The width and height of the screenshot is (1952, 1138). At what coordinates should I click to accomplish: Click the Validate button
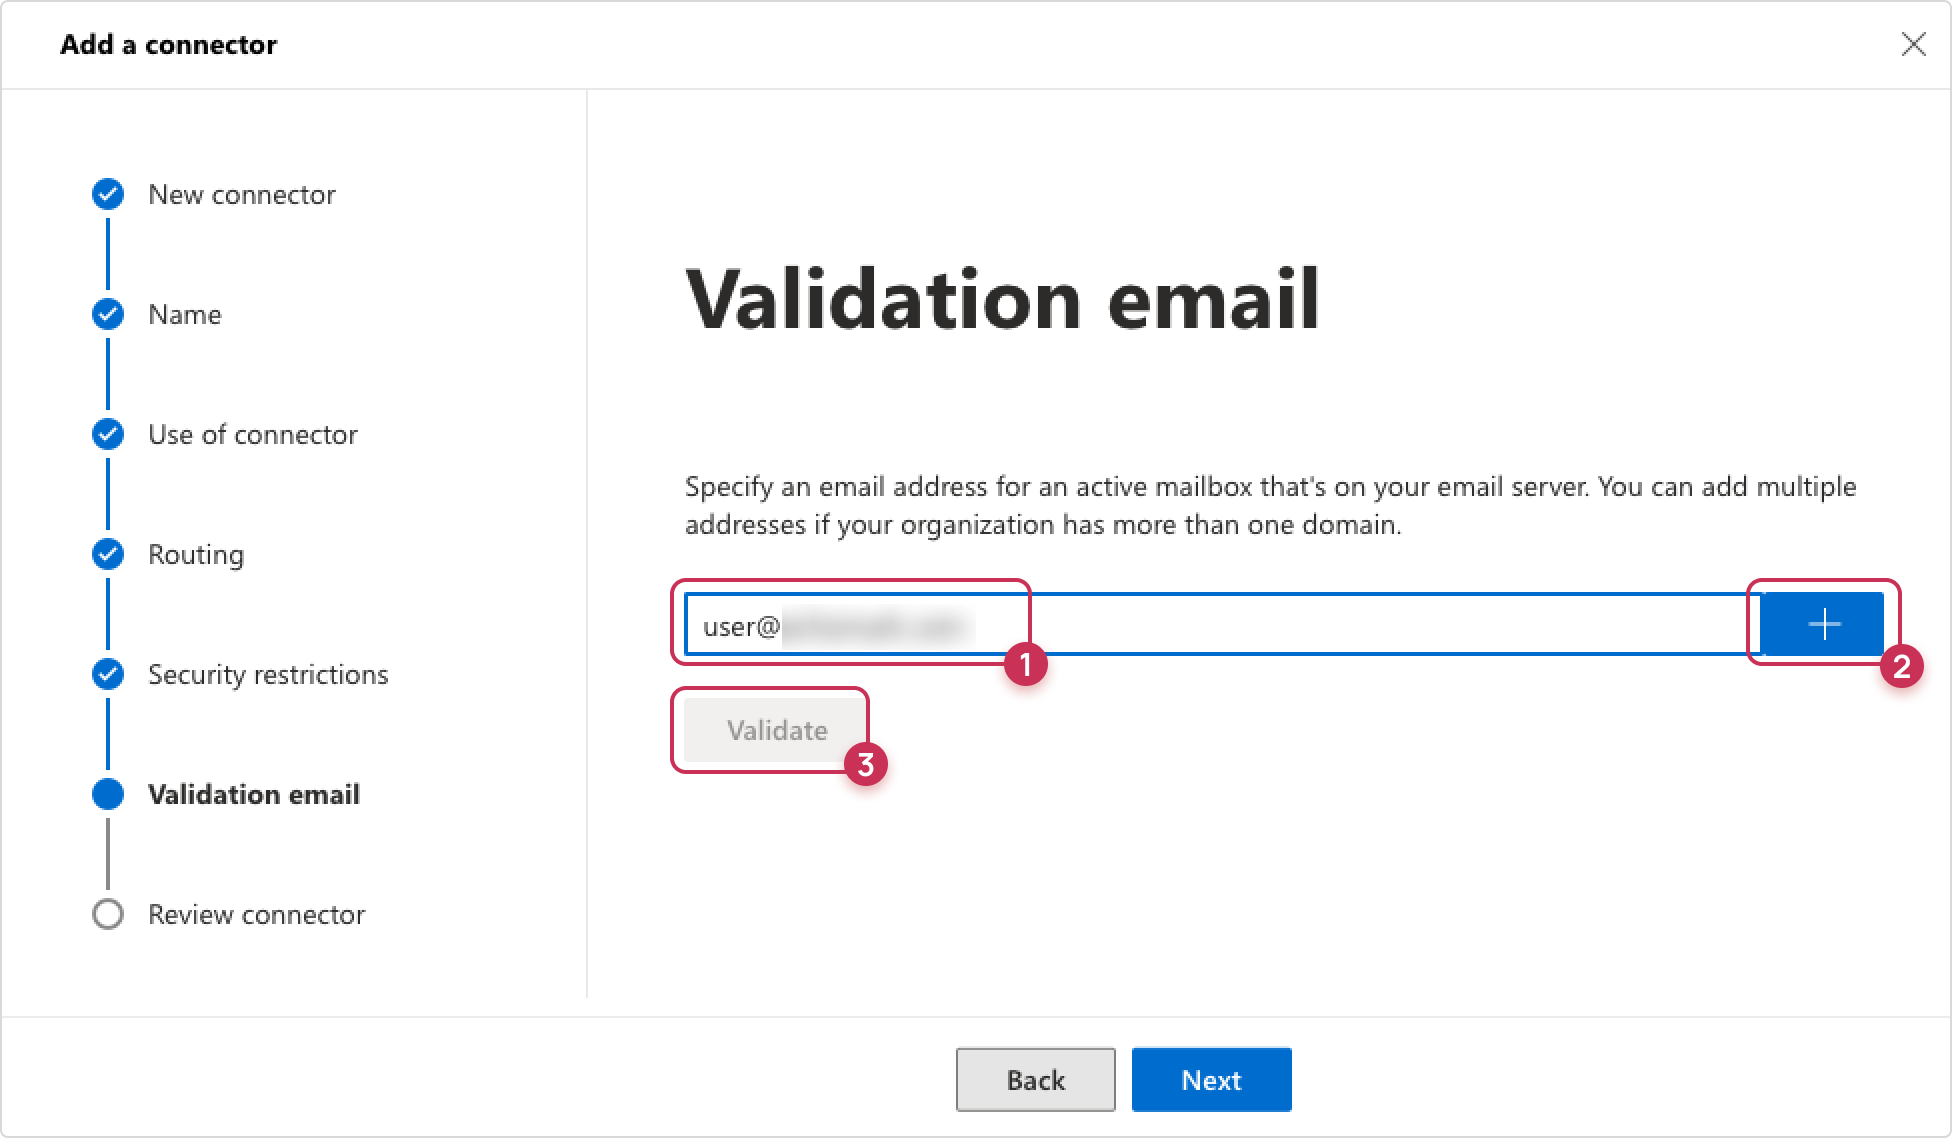(x=777, y=730)
